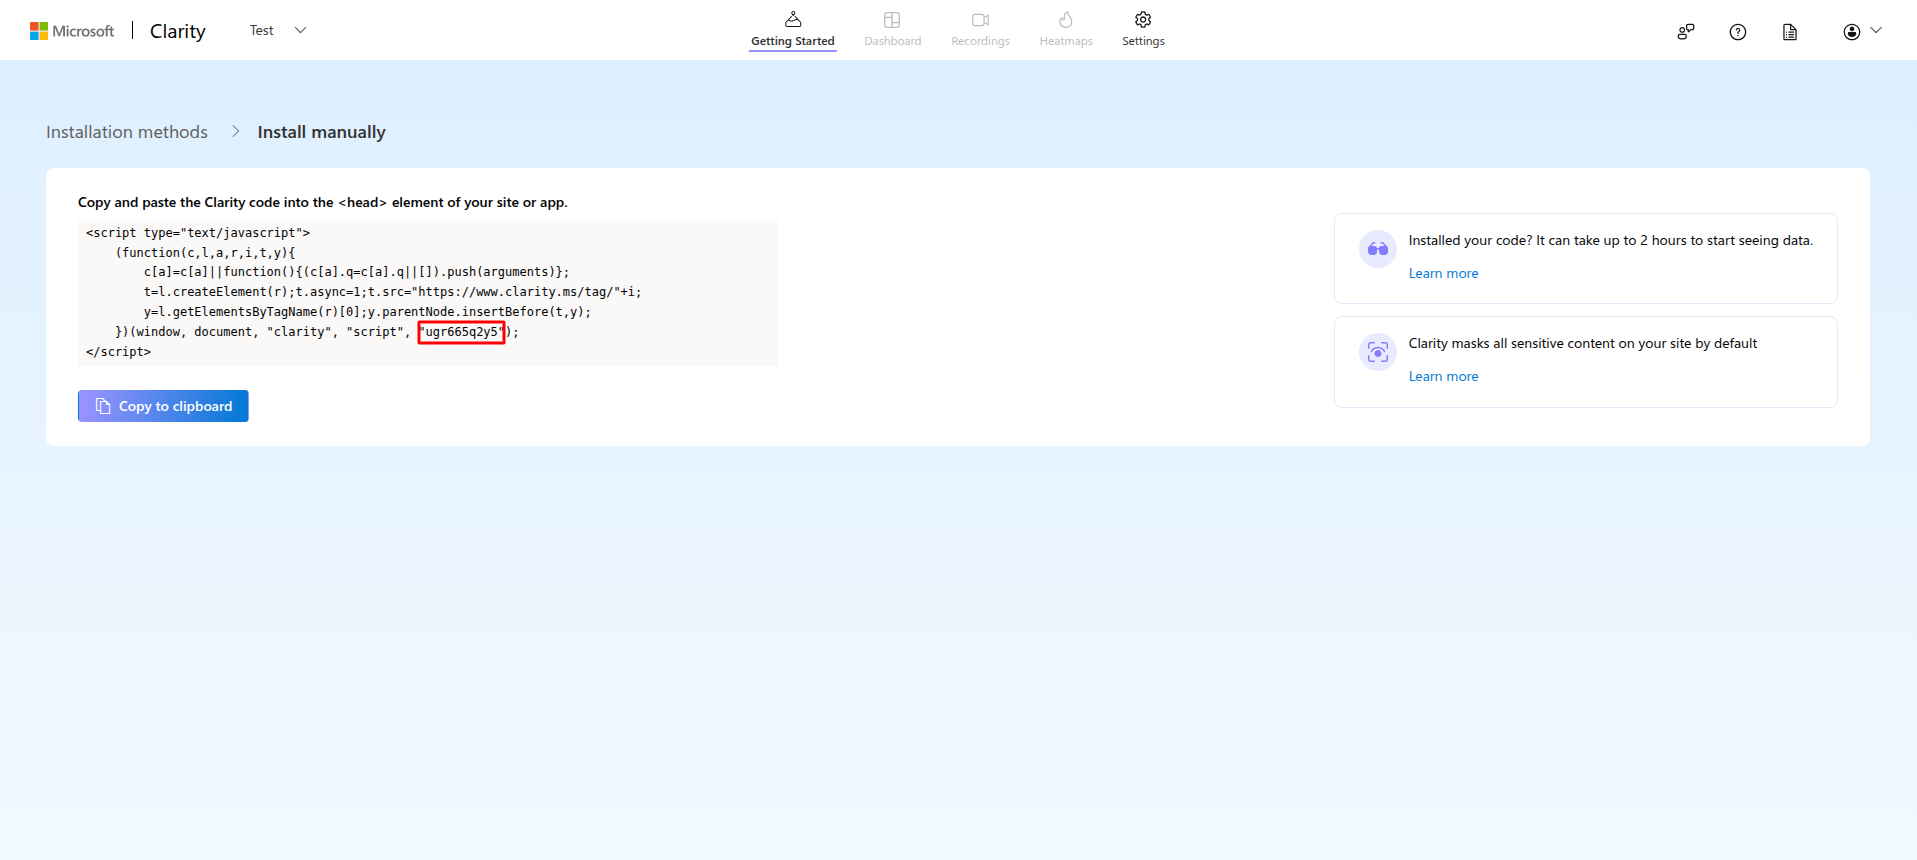Click the push(arguments) code line
Viewport: 1917px width, 860px height.
point(356,272)
